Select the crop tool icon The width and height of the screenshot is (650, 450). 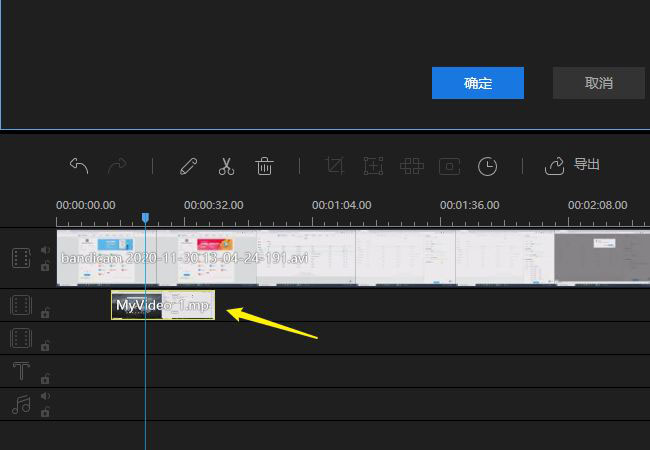[335, 166]
